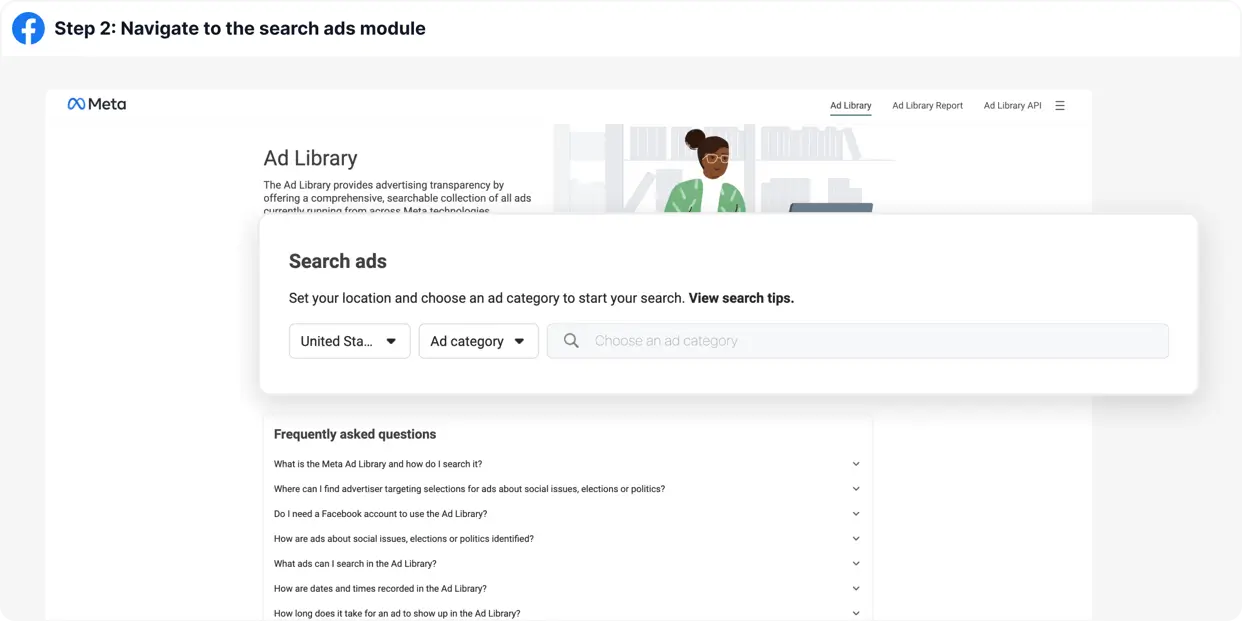The image size is (1242, 621).
Task: Open the Ad Library Report tab
Action: point(927,105)
